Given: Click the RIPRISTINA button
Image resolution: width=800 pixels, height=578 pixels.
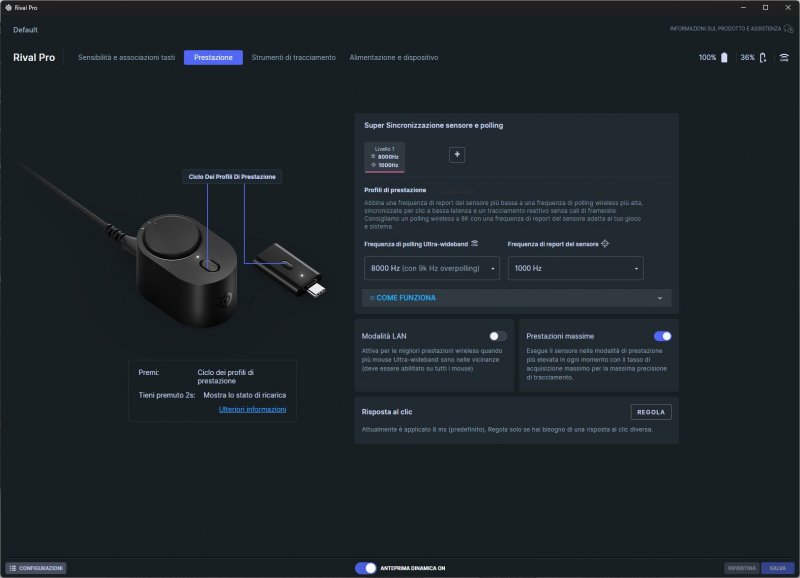Looking at the screenshot, I should point(742,568).
